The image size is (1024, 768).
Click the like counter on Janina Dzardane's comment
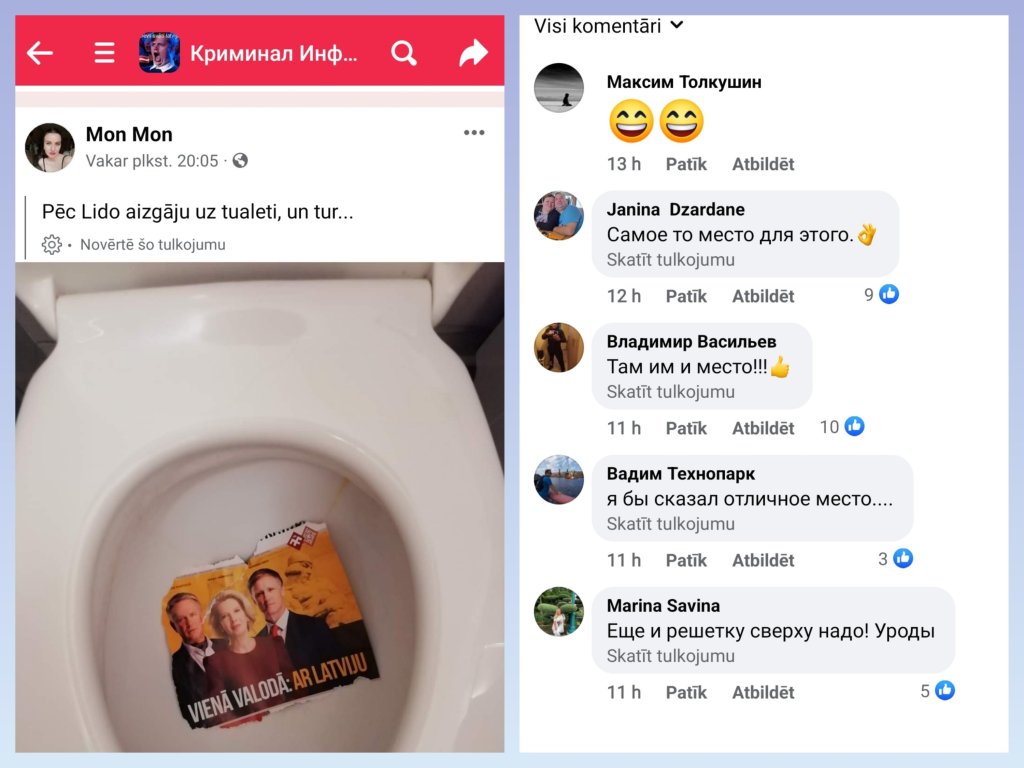click(881, 295)
